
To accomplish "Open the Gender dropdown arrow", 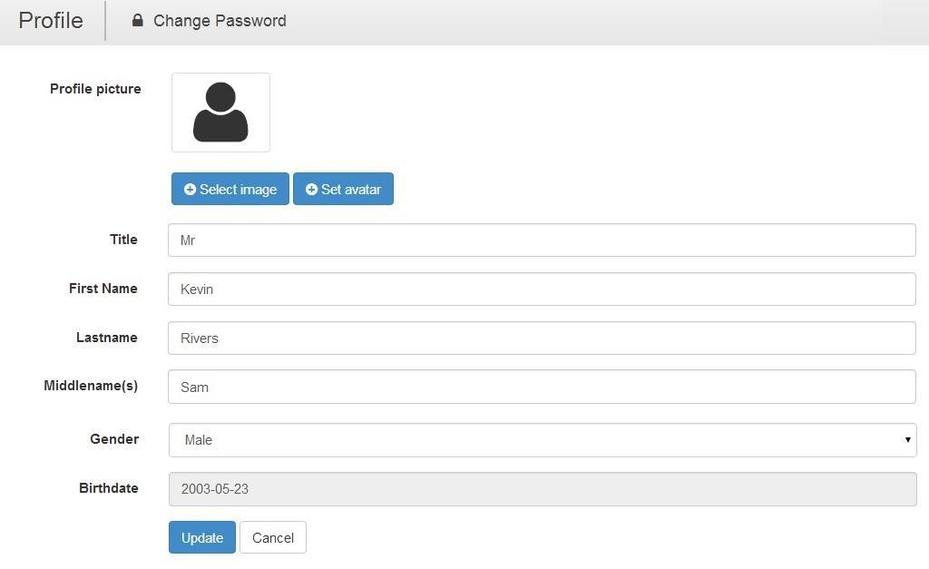I will click(x=907, y=440).
